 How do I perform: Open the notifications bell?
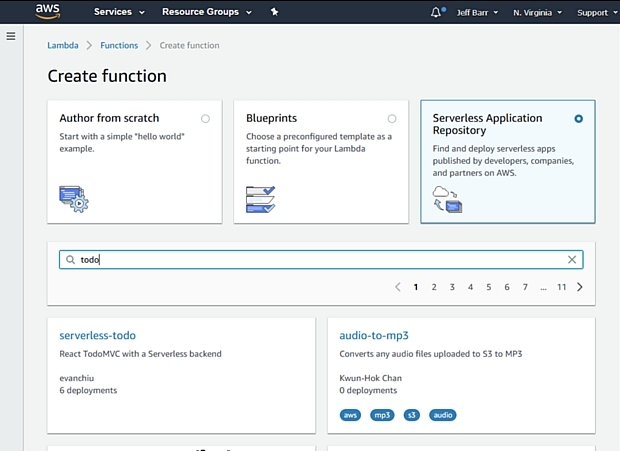click(x=436, y=12)
